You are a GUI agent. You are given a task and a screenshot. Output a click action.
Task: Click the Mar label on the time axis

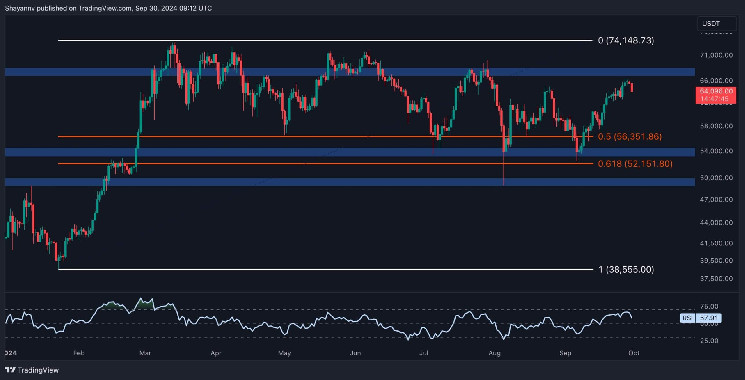coord(143,353)
